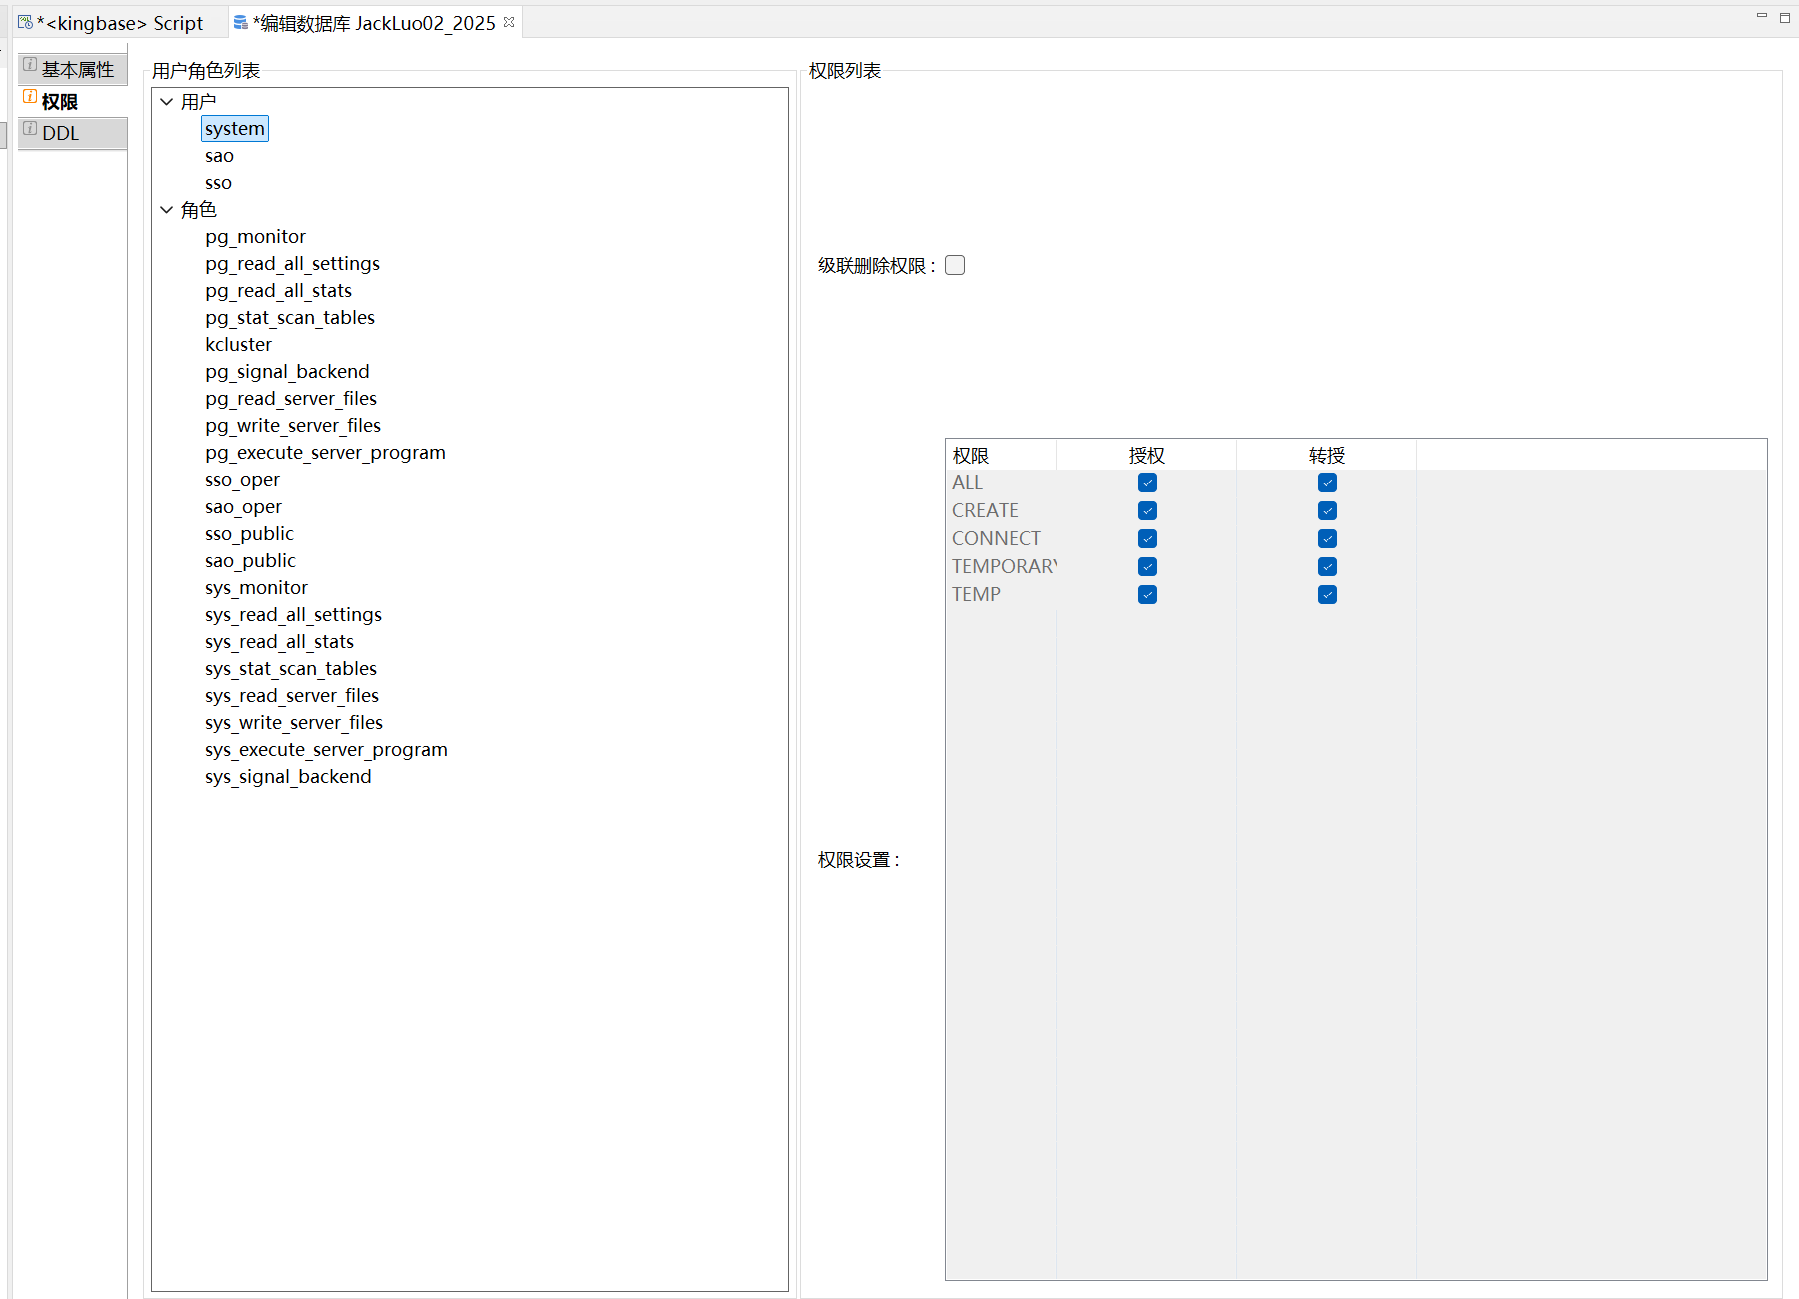Collapse the 角色 tree node
This screenshot has width=1799, height=1299.
pyautogui.click(x=167, y=210)
